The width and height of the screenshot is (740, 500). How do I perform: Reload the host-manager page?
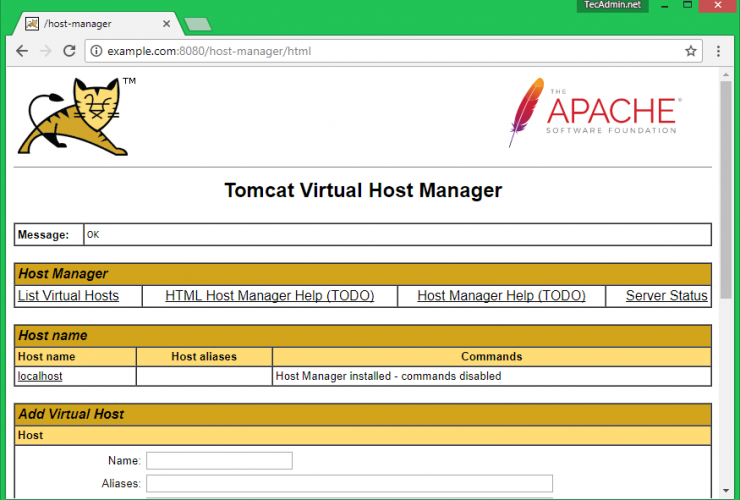tap(69, 51)
